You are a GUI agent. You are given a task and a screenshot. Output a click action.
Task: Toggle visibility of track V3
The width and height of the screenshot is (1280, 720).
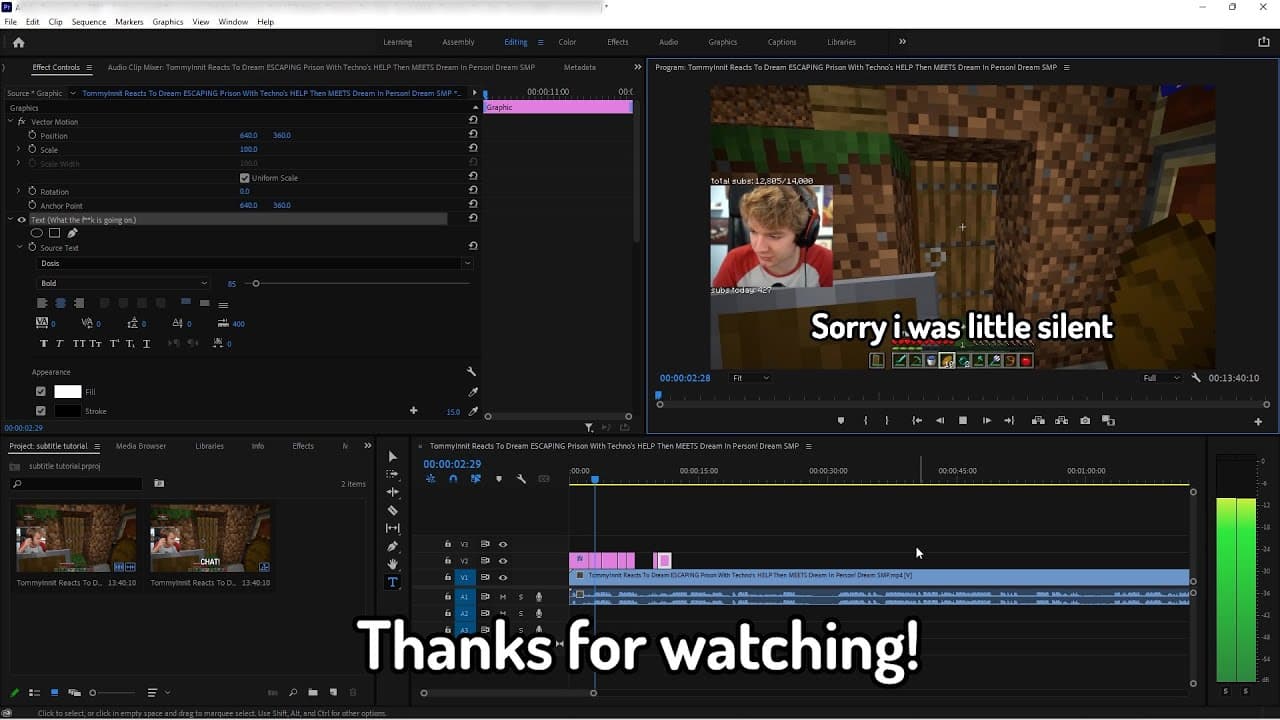coord(503,544)
